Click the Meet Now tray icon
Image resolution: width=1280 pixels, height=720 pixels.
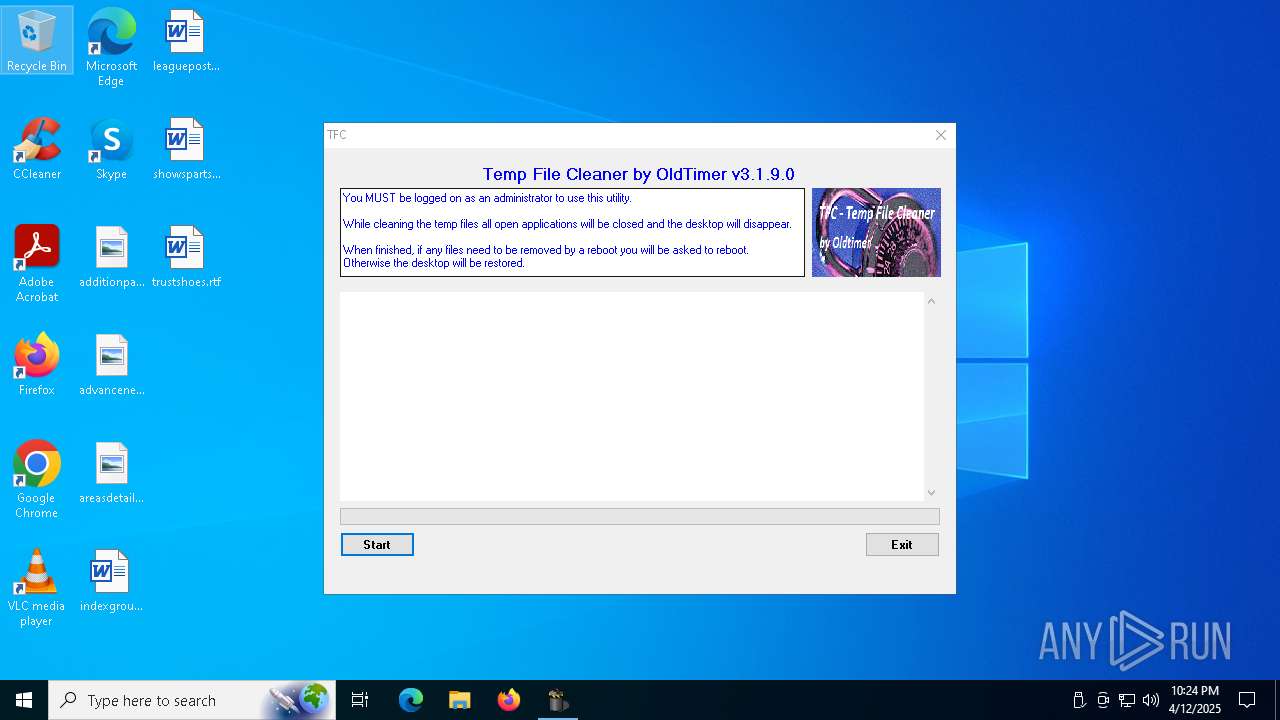(1103, 700)
